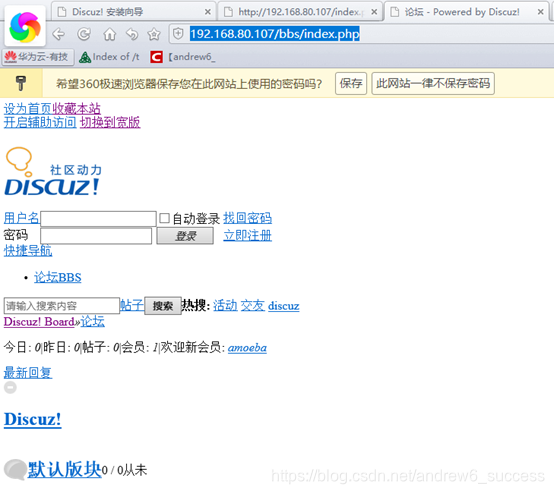Screen dimensions: 554x494
Task: Open the 论坛 breadcrumb link
Action: [93, 322]
